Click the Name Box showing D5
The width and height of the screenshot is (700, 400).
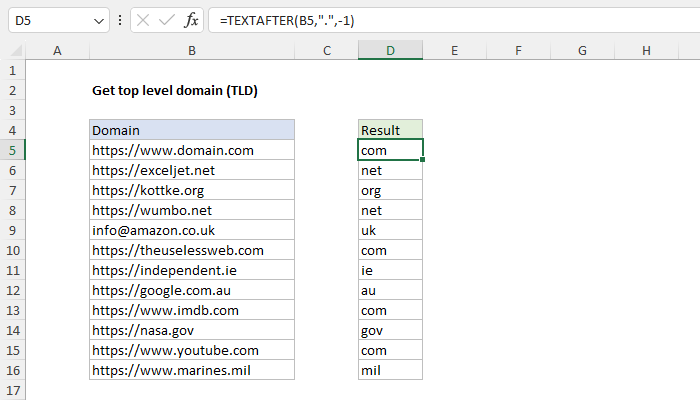(58, 21)
